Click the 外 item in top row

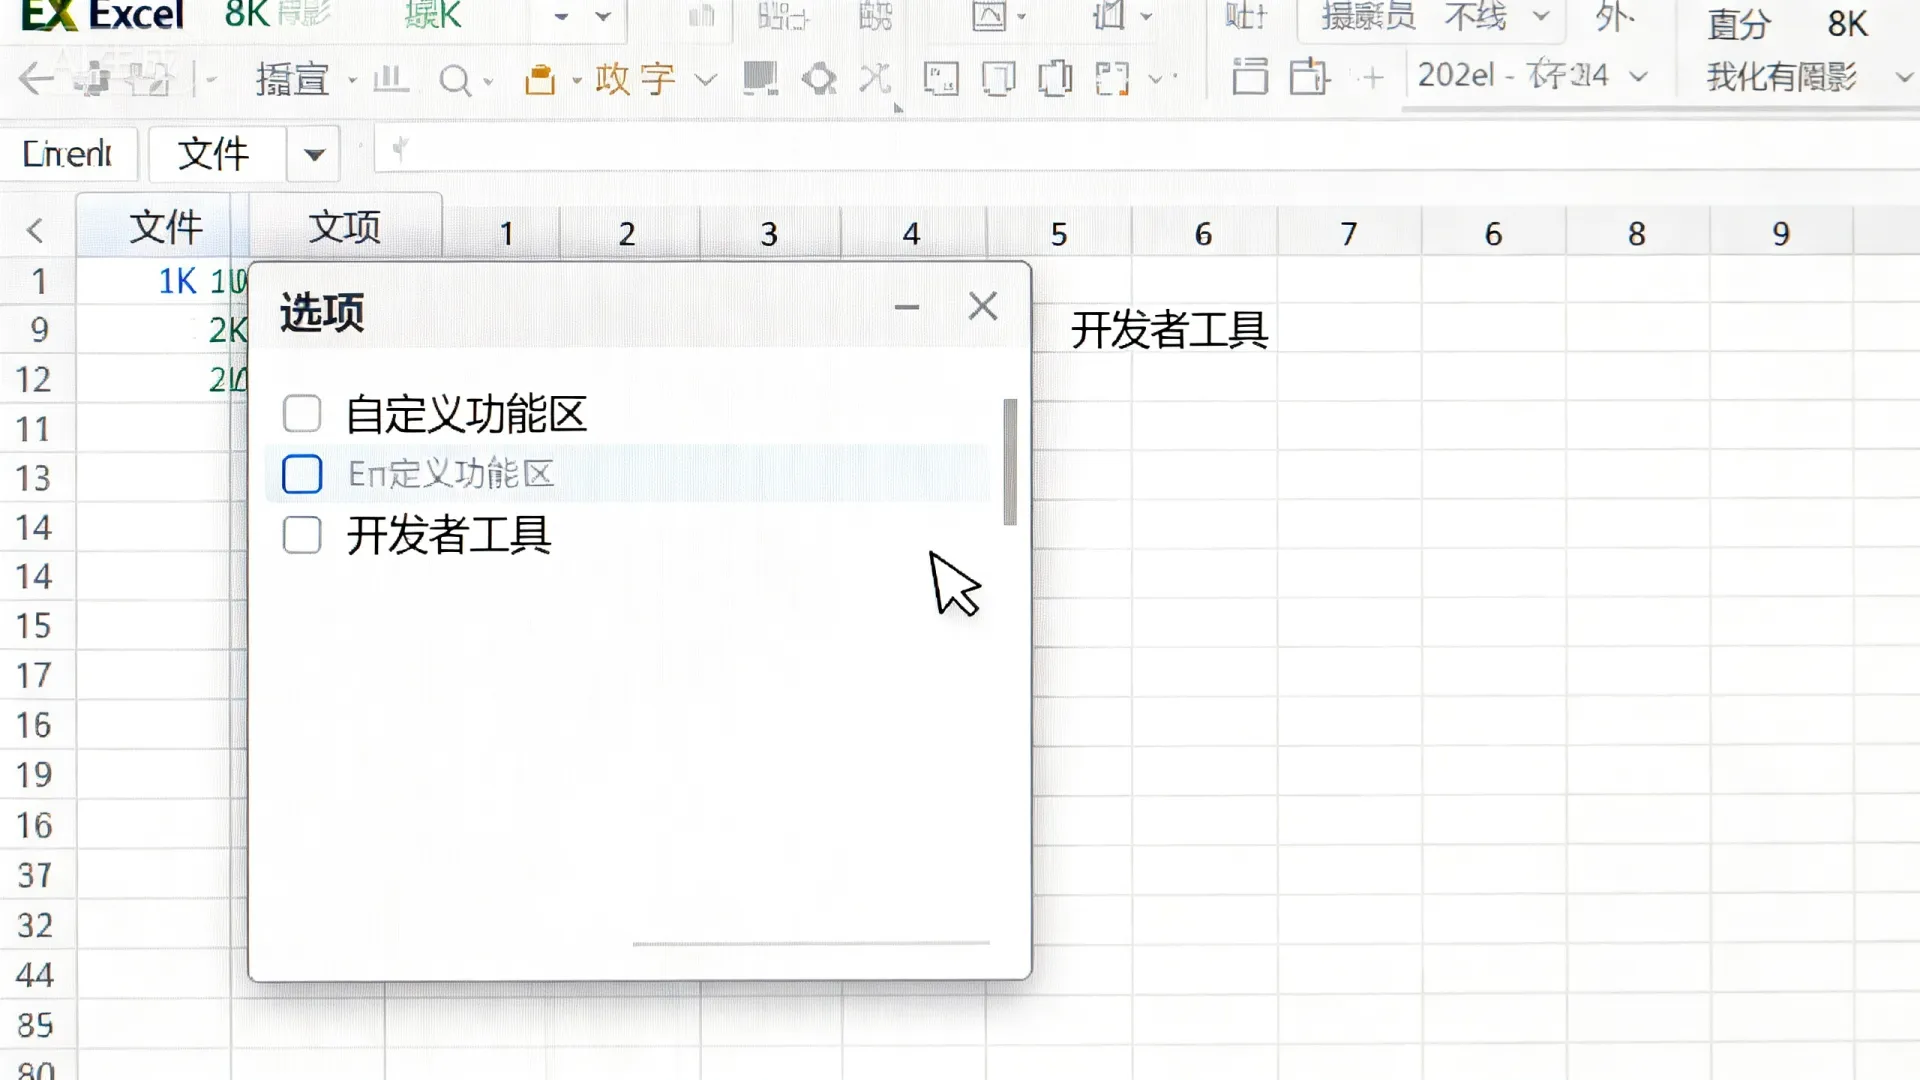[1614, 16]
